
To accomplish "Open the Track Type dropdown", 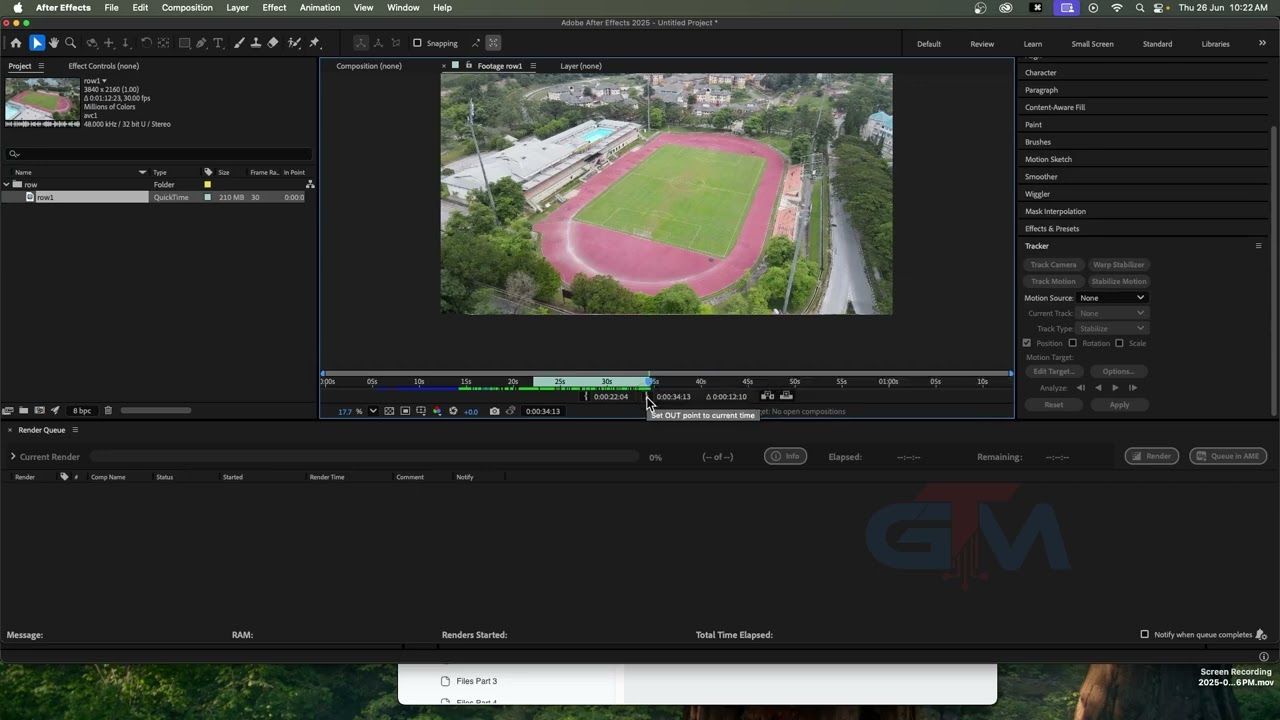I will coord(1111,328).
